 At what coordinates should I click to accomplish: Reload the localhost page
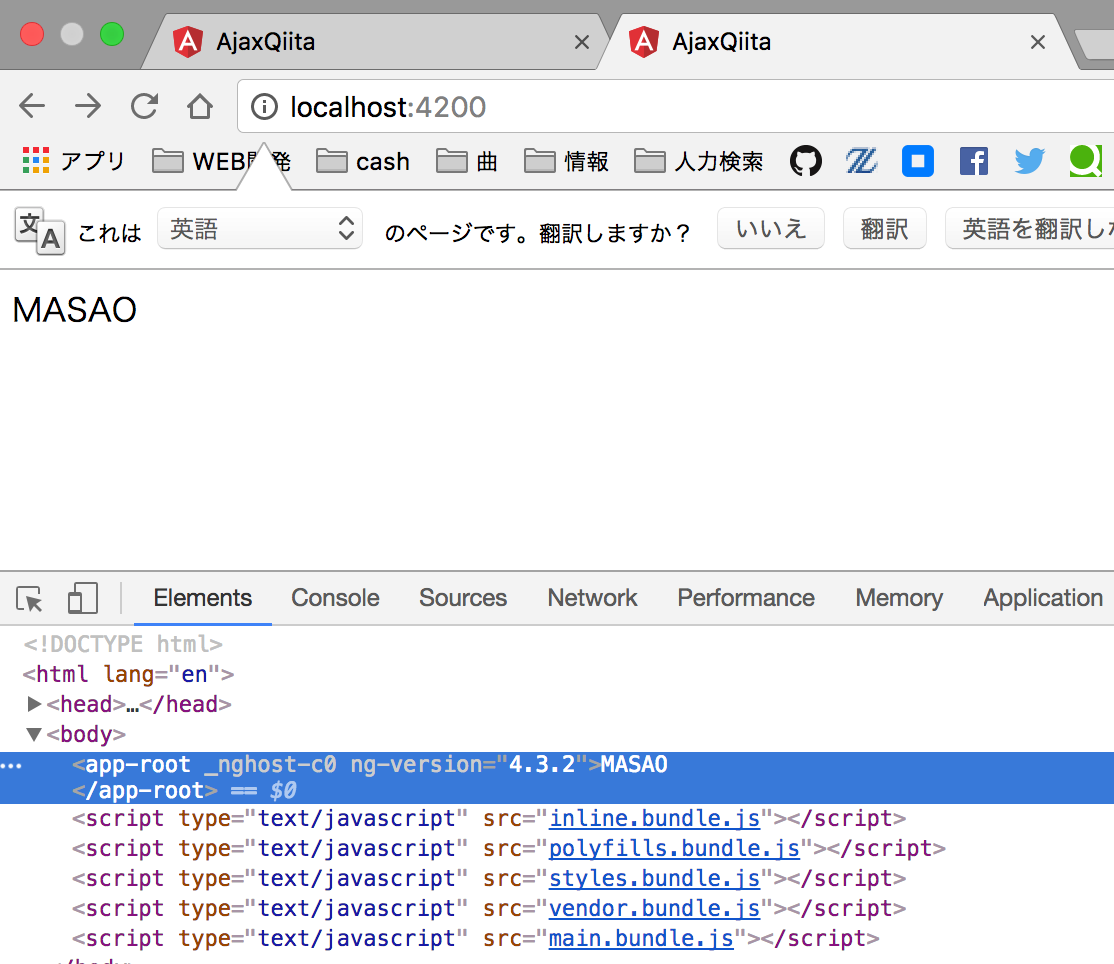coord(144,107)
